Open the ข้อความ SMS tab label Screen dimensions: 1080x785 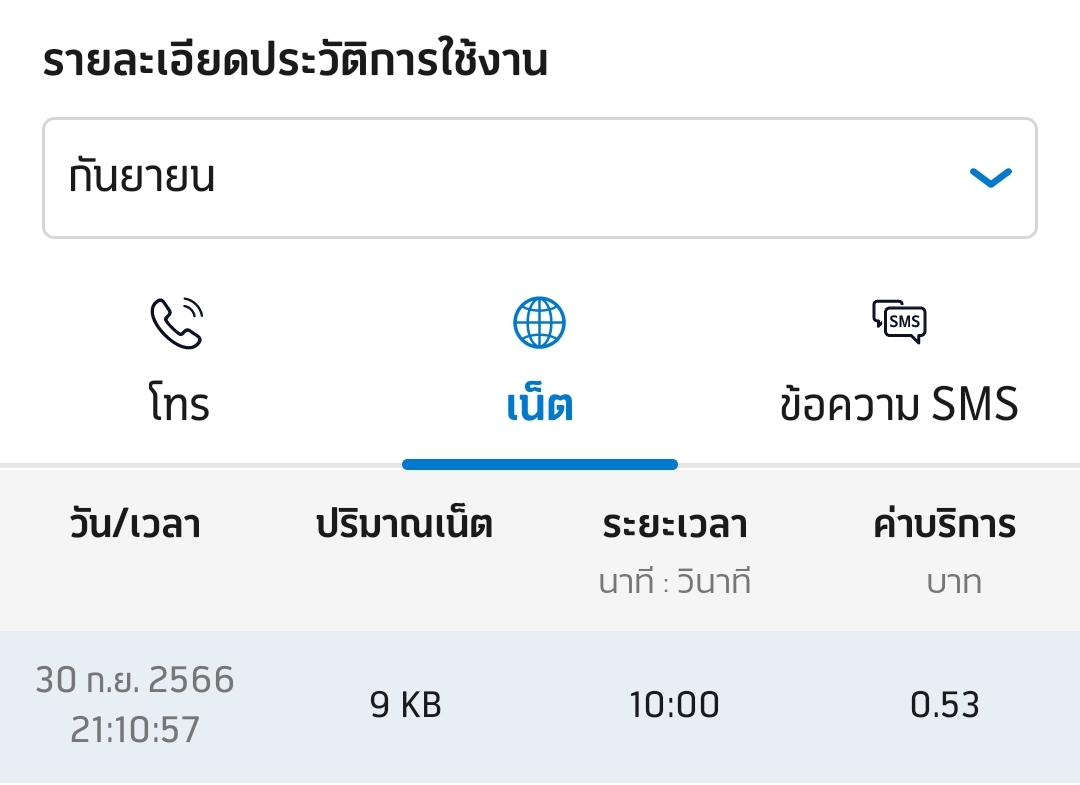pos(899,404)
